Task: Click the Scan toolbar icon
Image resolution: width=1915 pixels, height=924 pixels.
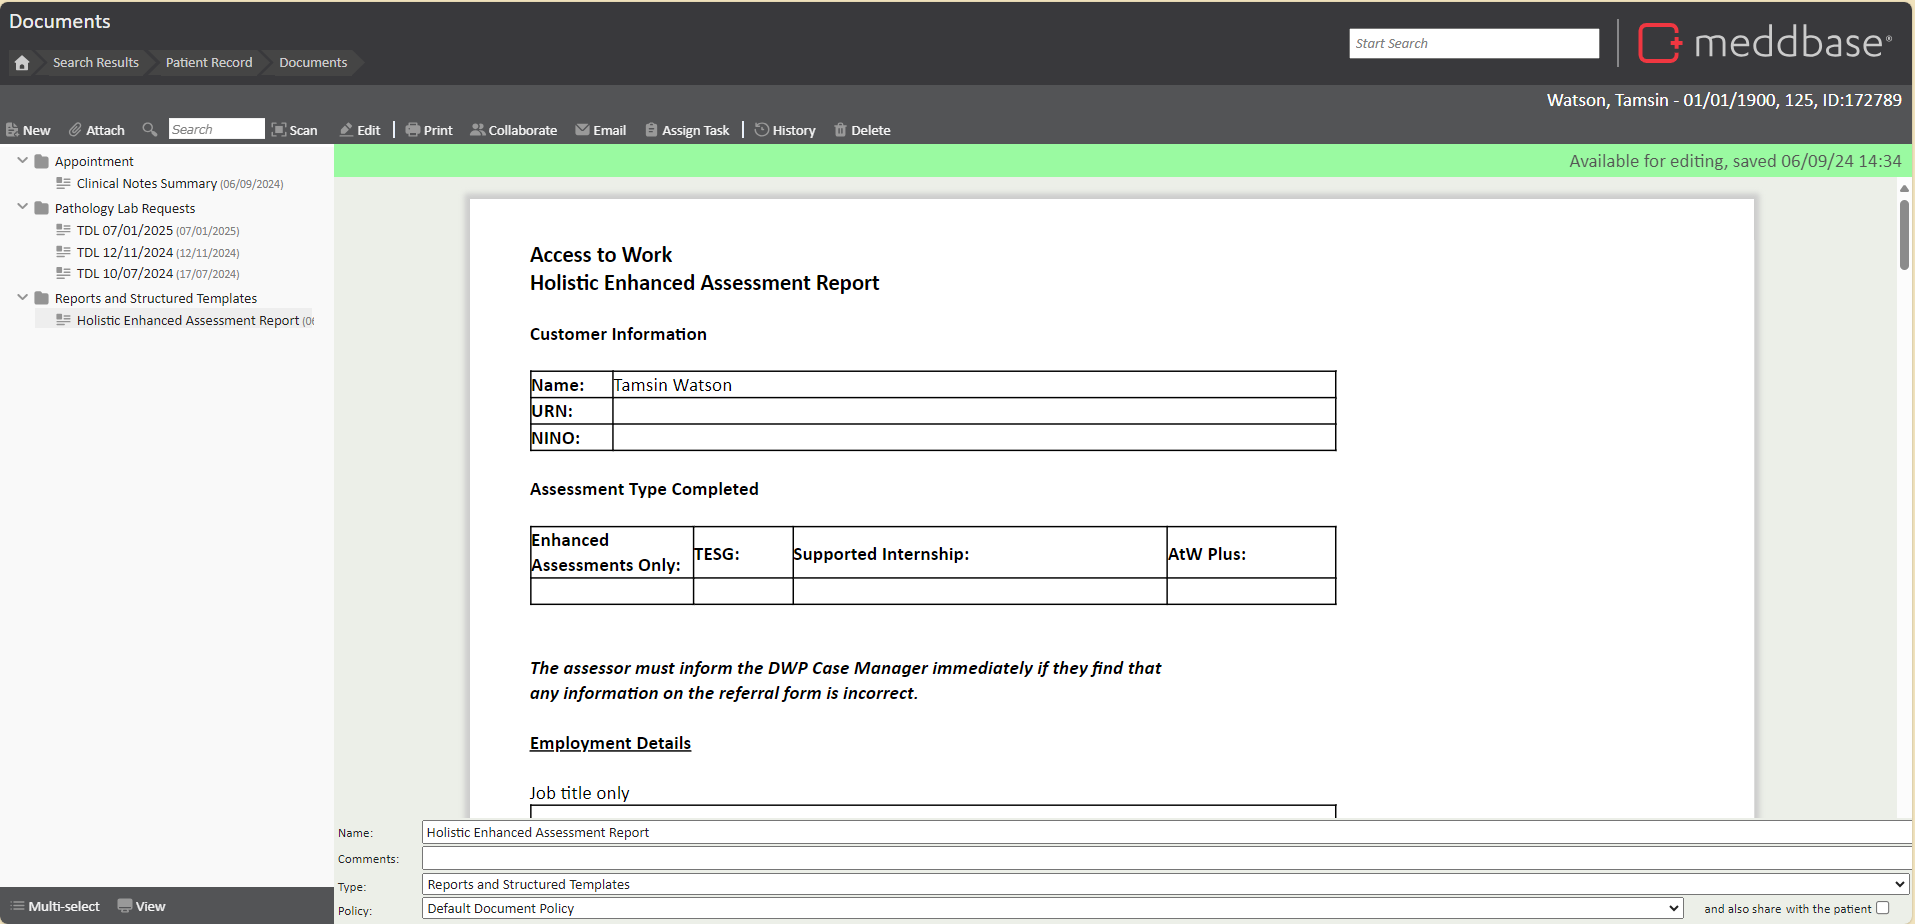Action: 279,130
